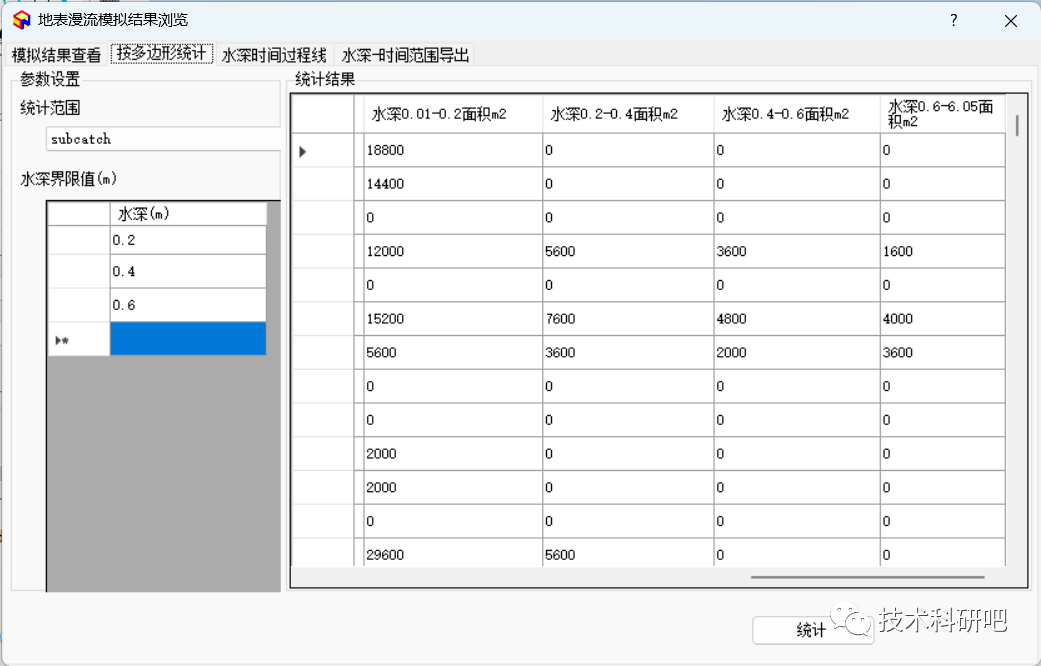Switch to 模拟结果查看 tab
The width and height of the screenshot is (1041, 666).
coord(56,54)
